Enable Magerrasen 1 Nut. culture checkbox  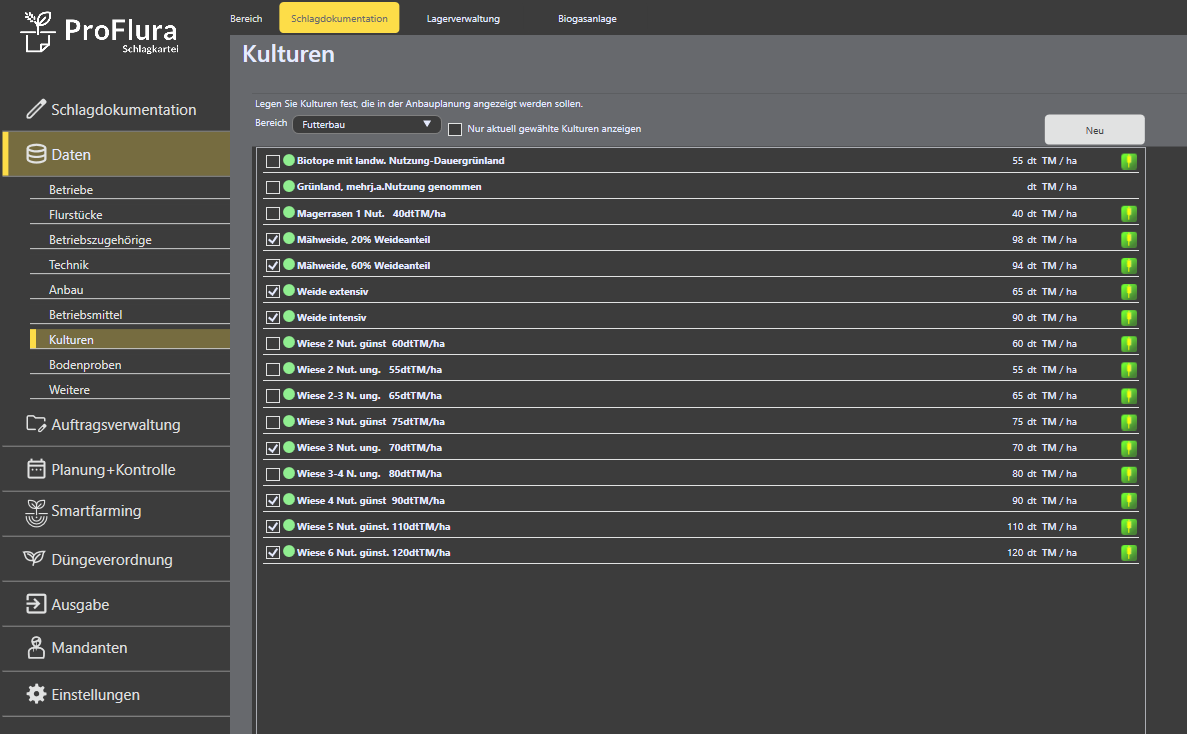(273, 214)
